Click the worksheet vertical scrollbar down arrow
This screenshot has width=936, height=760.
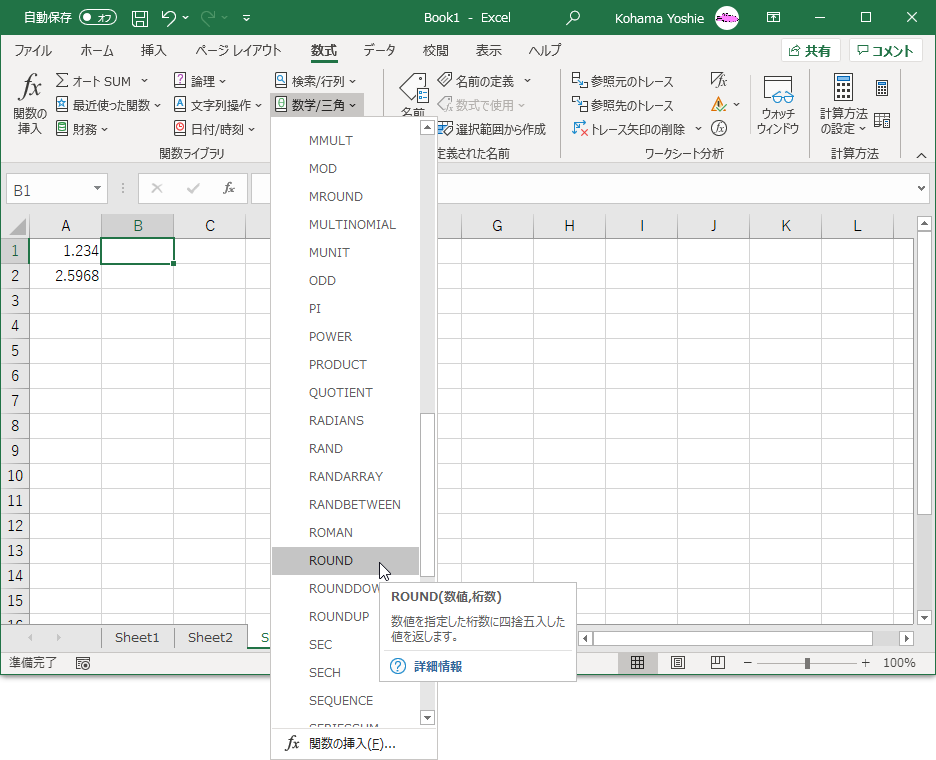point(924,618)
